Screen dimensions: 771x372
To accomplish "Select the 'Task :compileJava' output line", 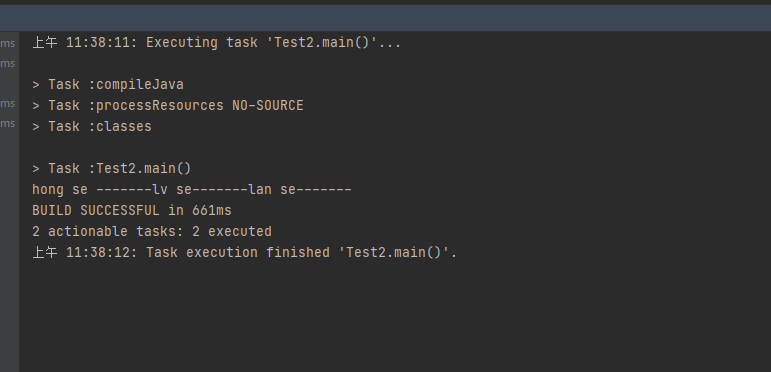I will pos(108,85).
